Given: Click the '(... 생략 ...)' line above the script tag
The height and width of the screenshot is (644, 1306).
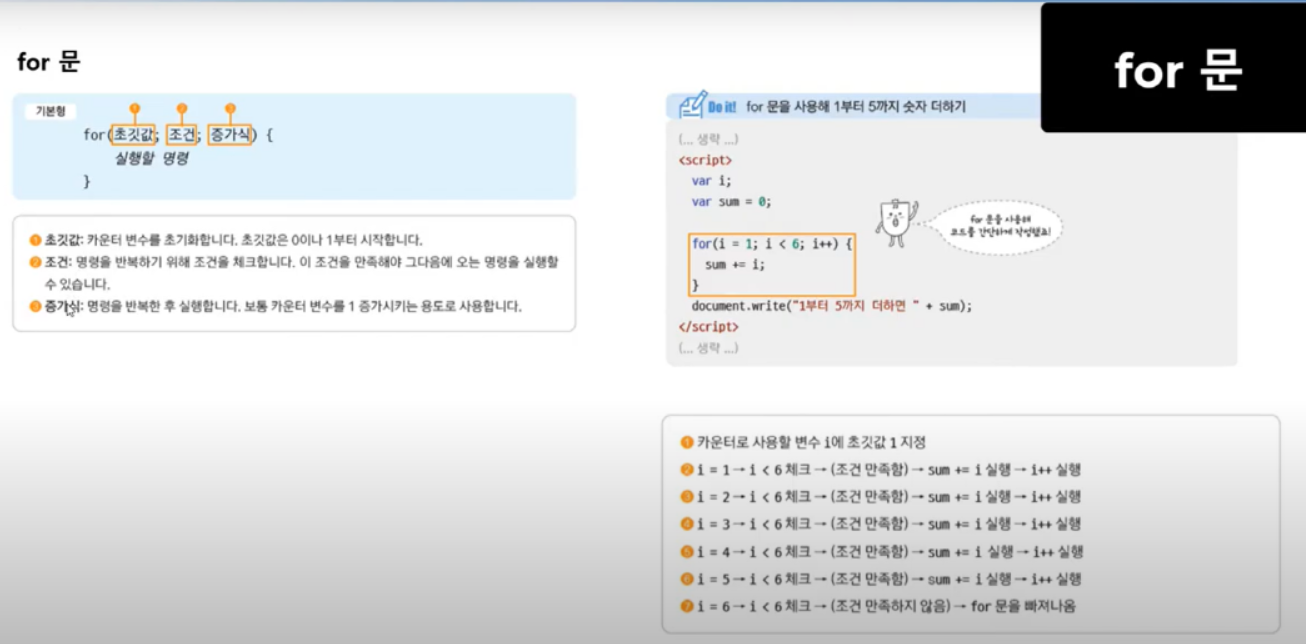Looking at the screenshot, I should click(708, 139).
